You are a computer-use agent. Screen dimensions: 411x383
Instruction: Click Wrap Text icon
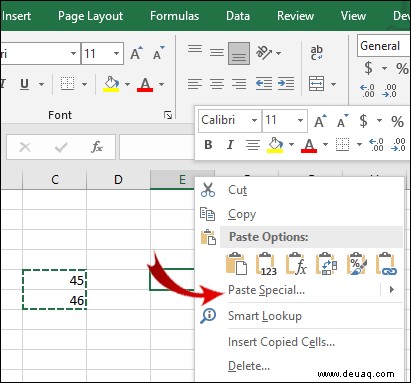point(316,53)
